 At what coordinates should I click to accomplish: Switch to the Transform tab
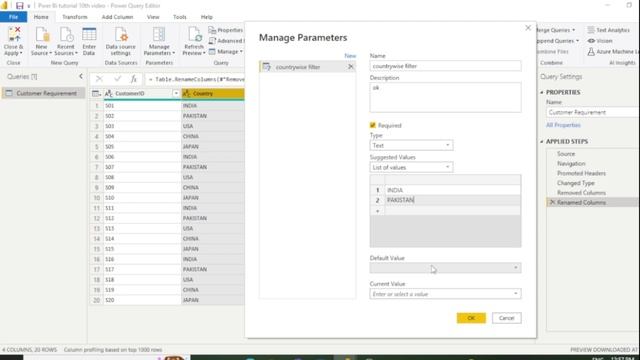[x=75, y=17]
